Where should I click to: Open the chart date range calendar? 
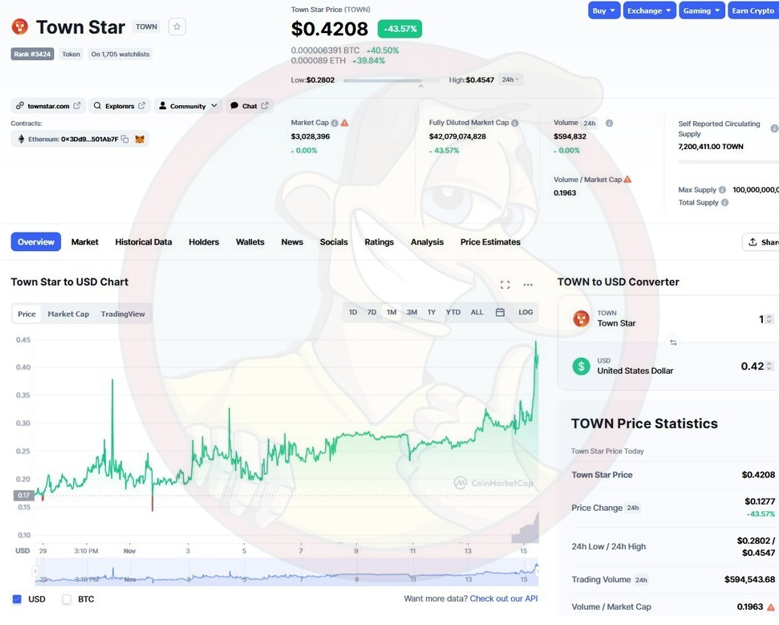tap(500, 312)
